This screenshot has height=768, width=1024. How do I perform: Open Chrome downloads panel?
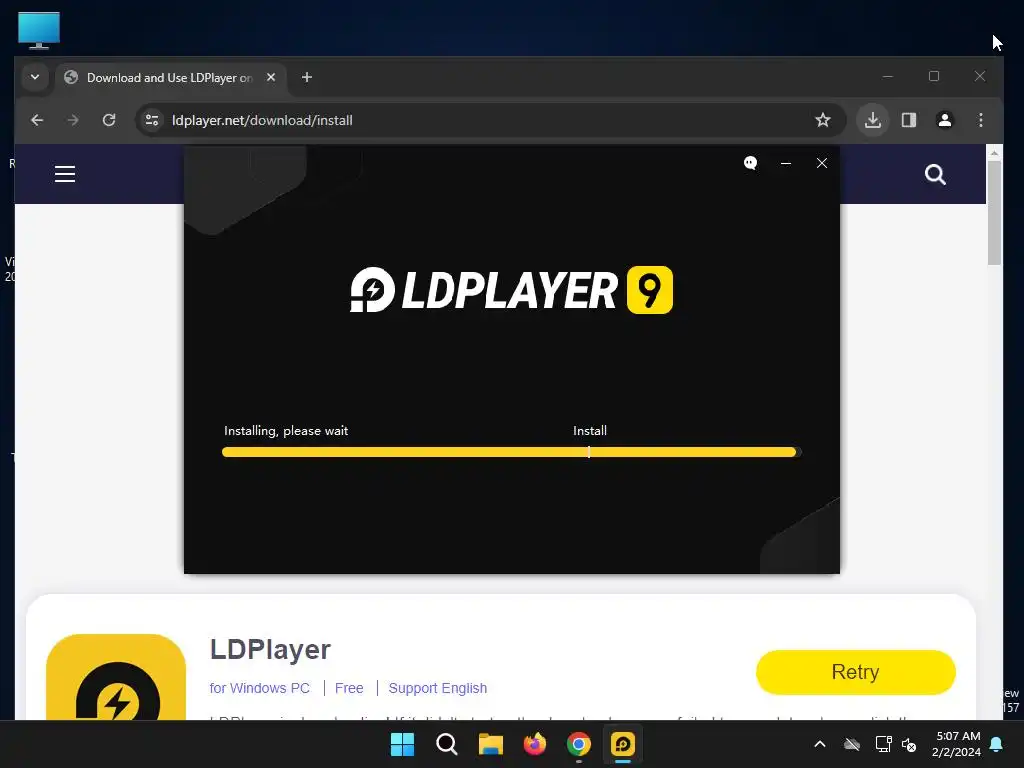[873, 120]
